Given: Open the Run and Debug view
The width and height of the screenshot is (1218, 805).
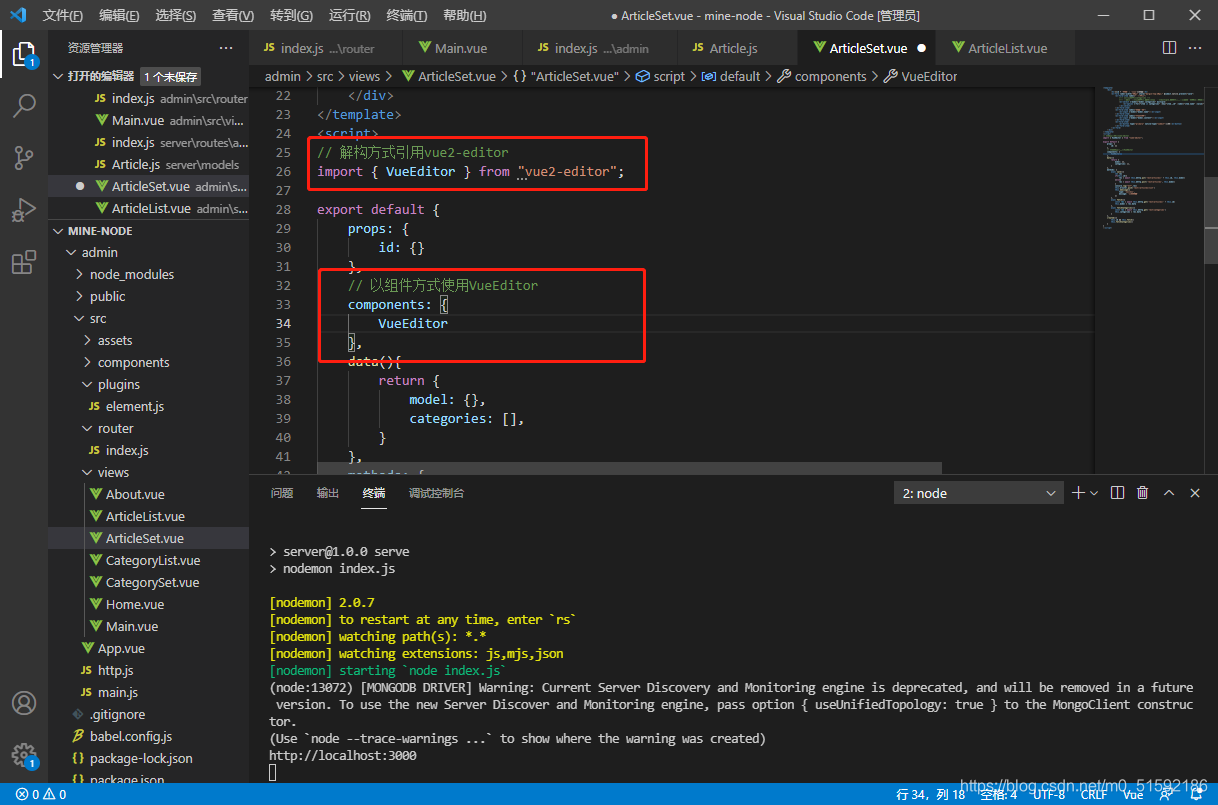Looking at the screenshot, I should [24, 210].
